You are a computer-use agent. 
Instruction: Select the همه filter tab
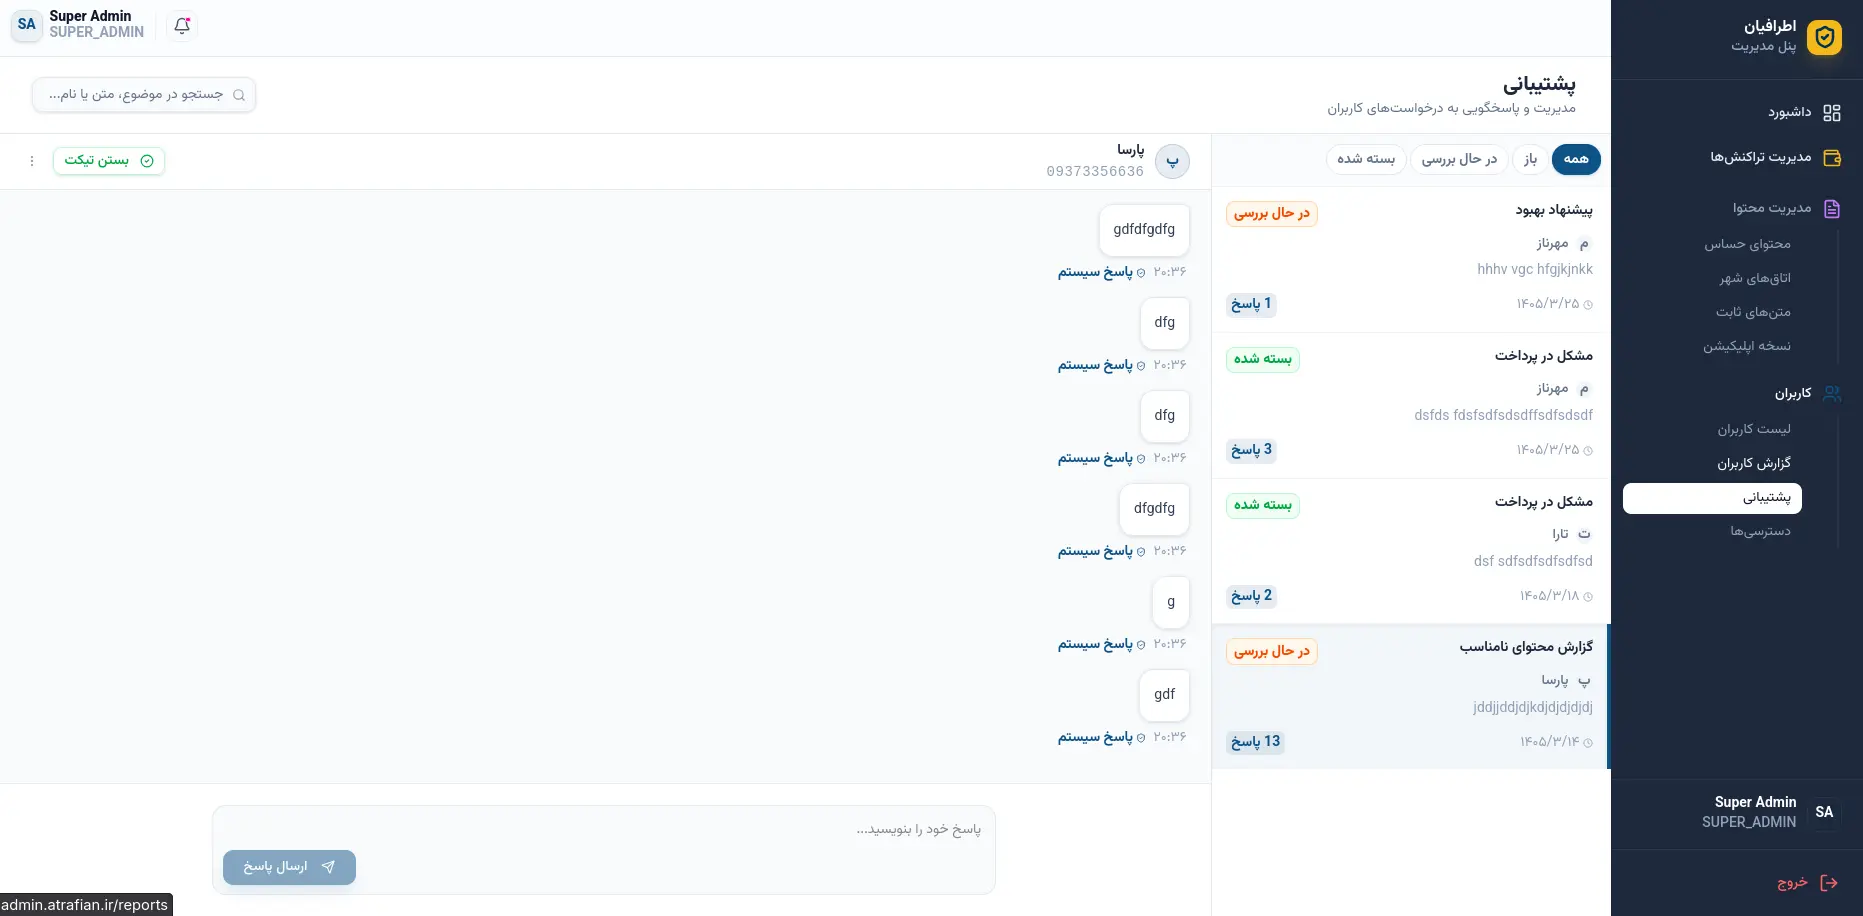(x=1576, y=159)
